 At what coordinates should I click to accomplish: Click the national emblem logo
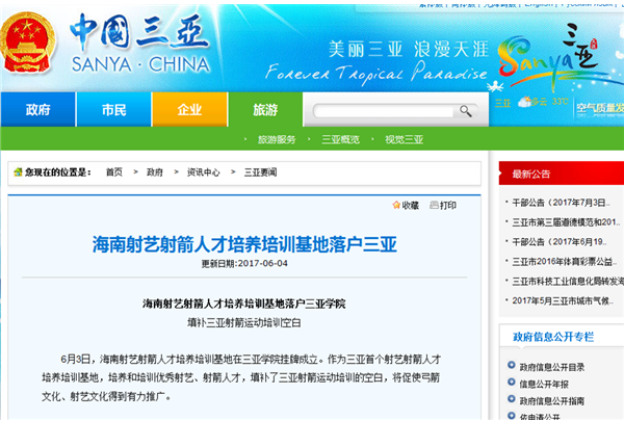pos(26,42)
